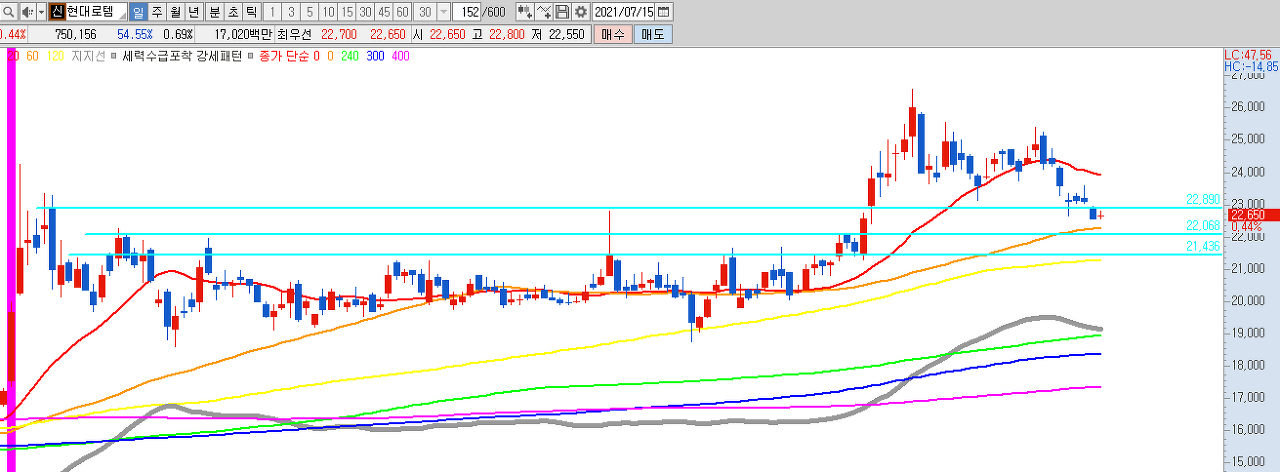Click the 종가 단순 moving average label

click(283, 56)
